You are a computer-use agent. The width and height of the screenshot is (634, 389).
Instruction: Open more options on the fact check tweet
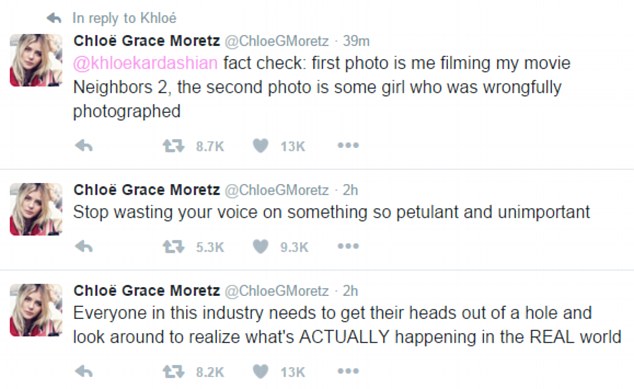coord(348,145)
